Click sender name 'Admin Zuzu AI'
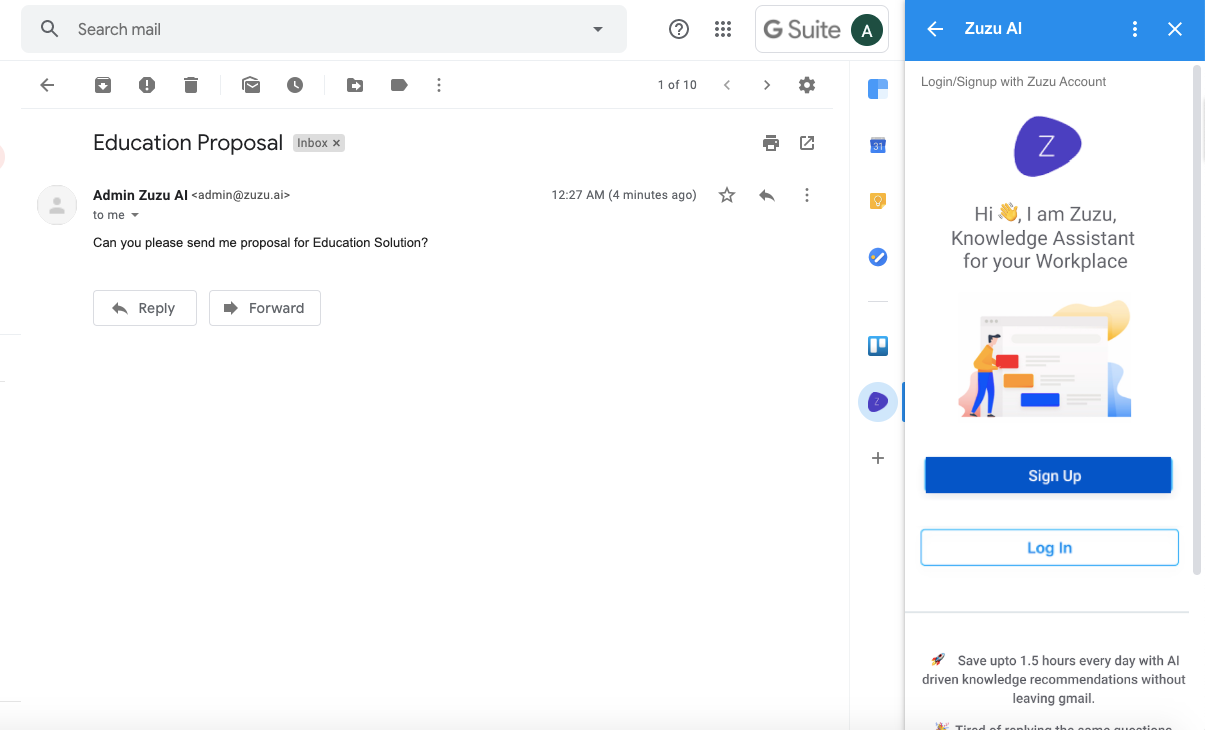 click(x=140, y=195)
